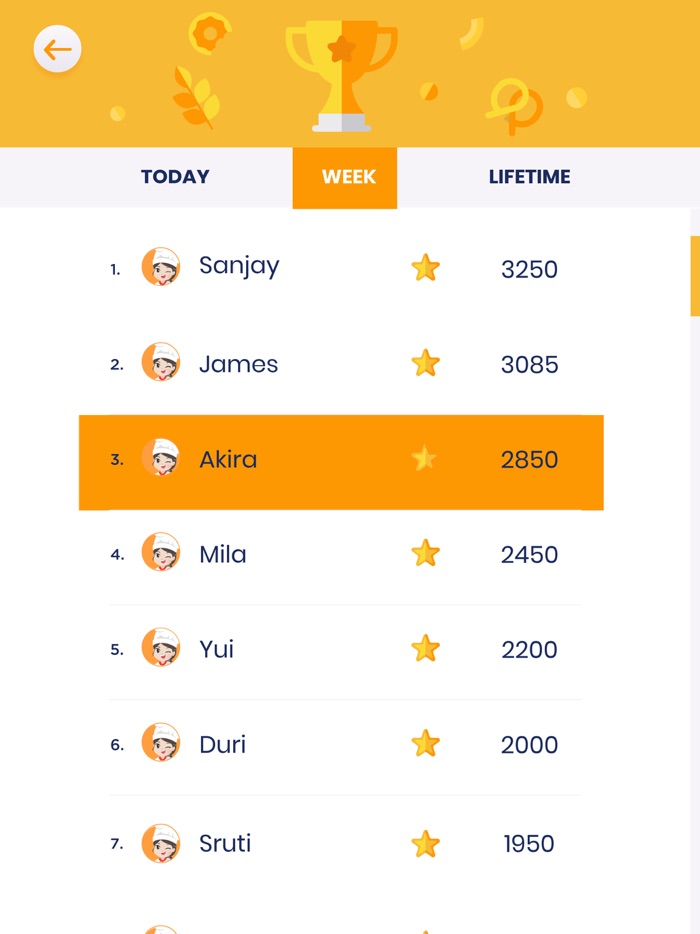Select the WEEK tab
Screen dimensions: 700x934
pyautogui.click(x=345, y=178)
